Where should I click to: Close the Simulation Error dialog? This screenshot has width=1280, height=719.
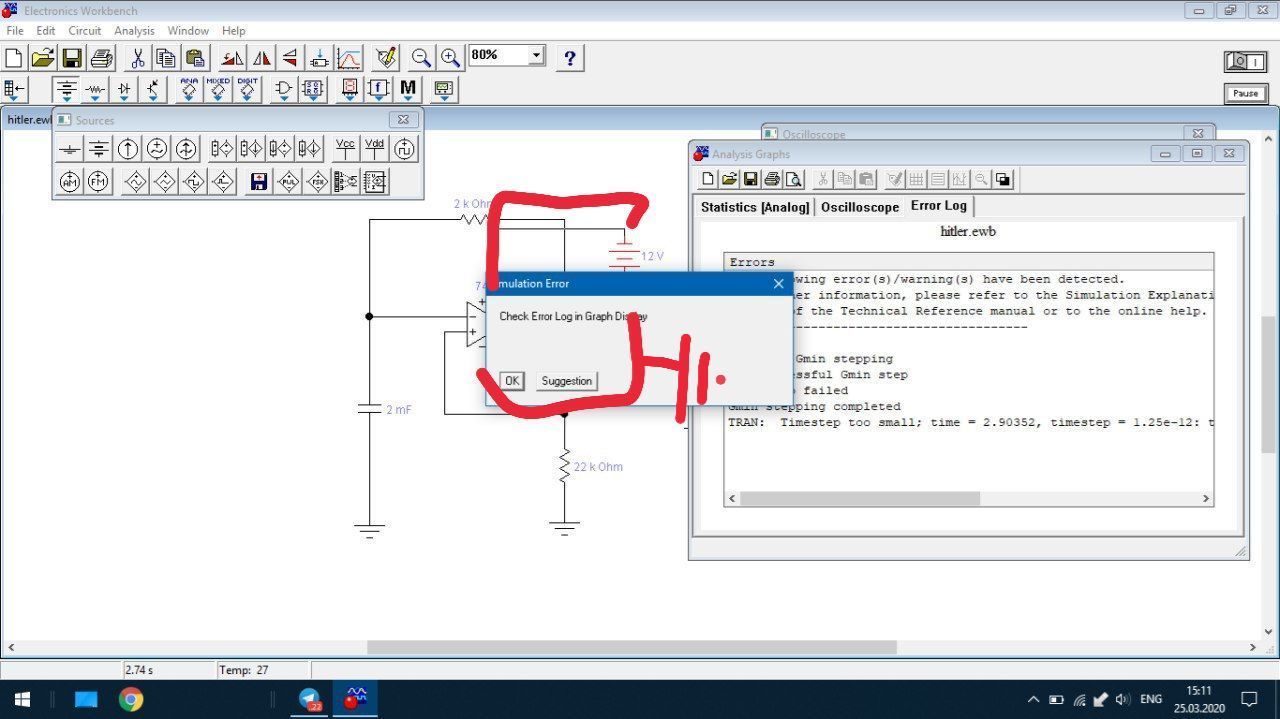pyautogui.click(x=779, y=284)
